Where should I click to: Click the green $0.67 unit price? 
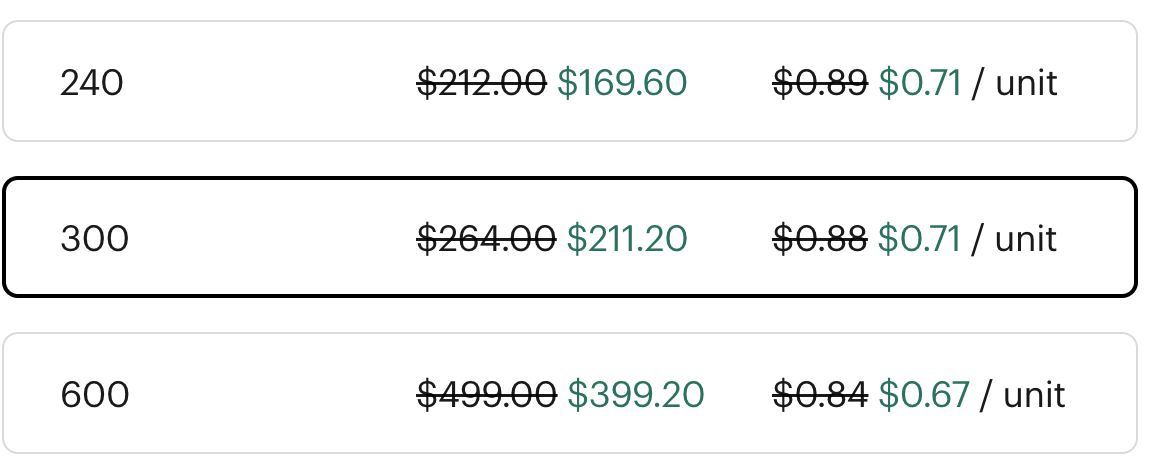tap(924, 395)
